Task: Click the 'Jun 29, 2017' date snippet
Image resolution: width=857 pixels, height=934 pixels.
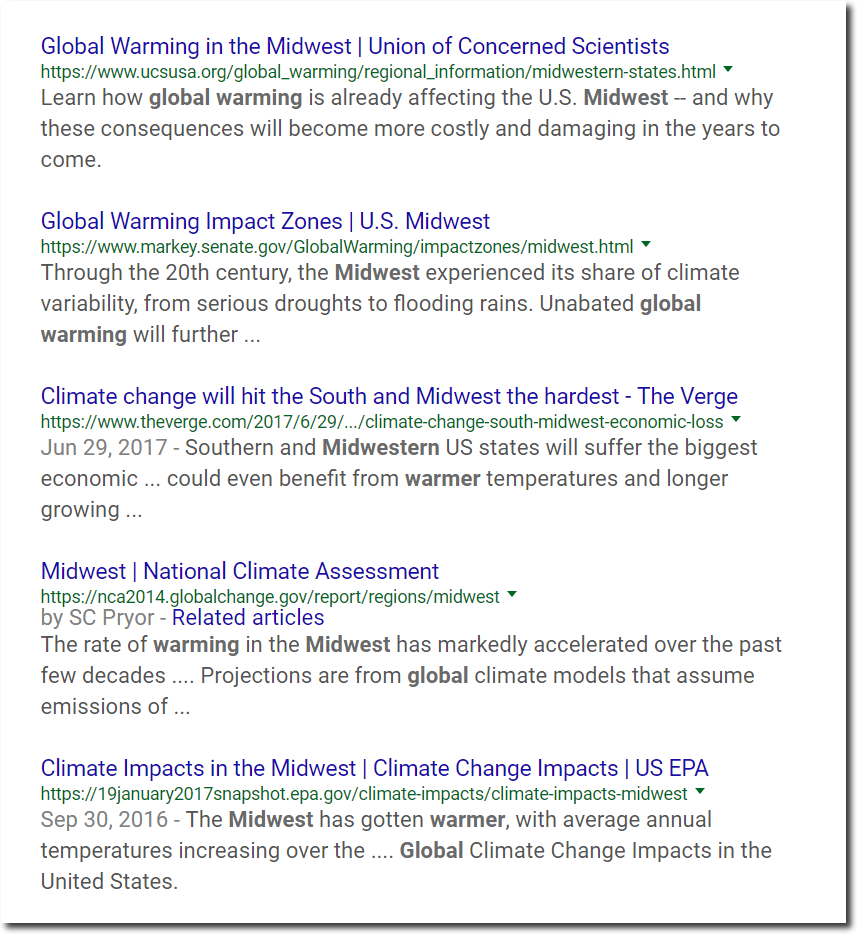Action: [x=104, y=448]
